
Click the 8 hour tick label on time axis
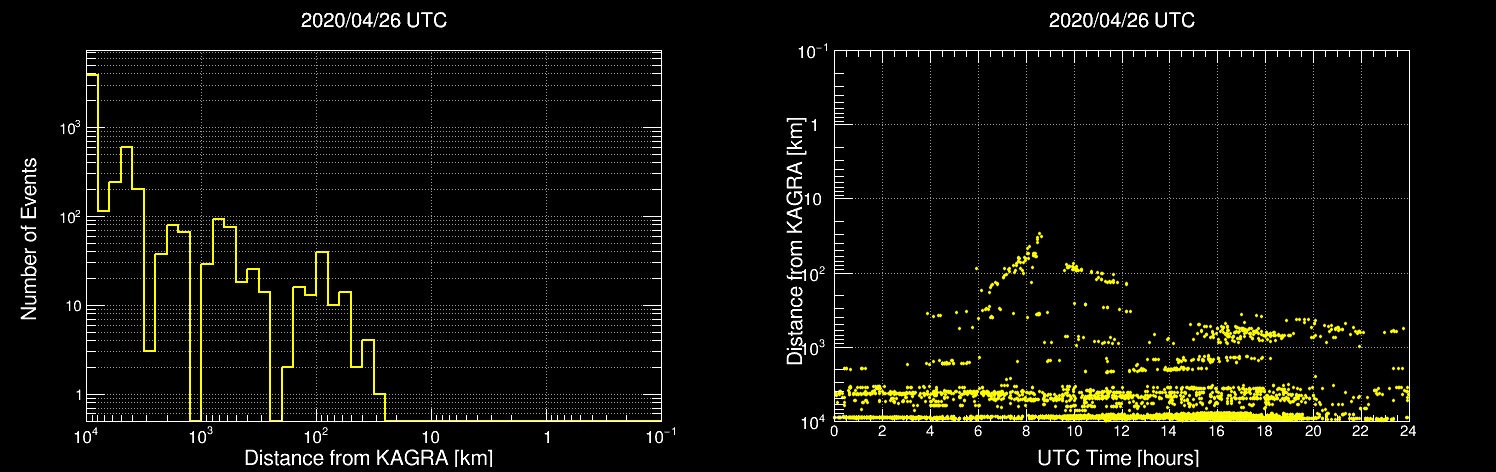pyautogui.click(x=1026, y=431)
